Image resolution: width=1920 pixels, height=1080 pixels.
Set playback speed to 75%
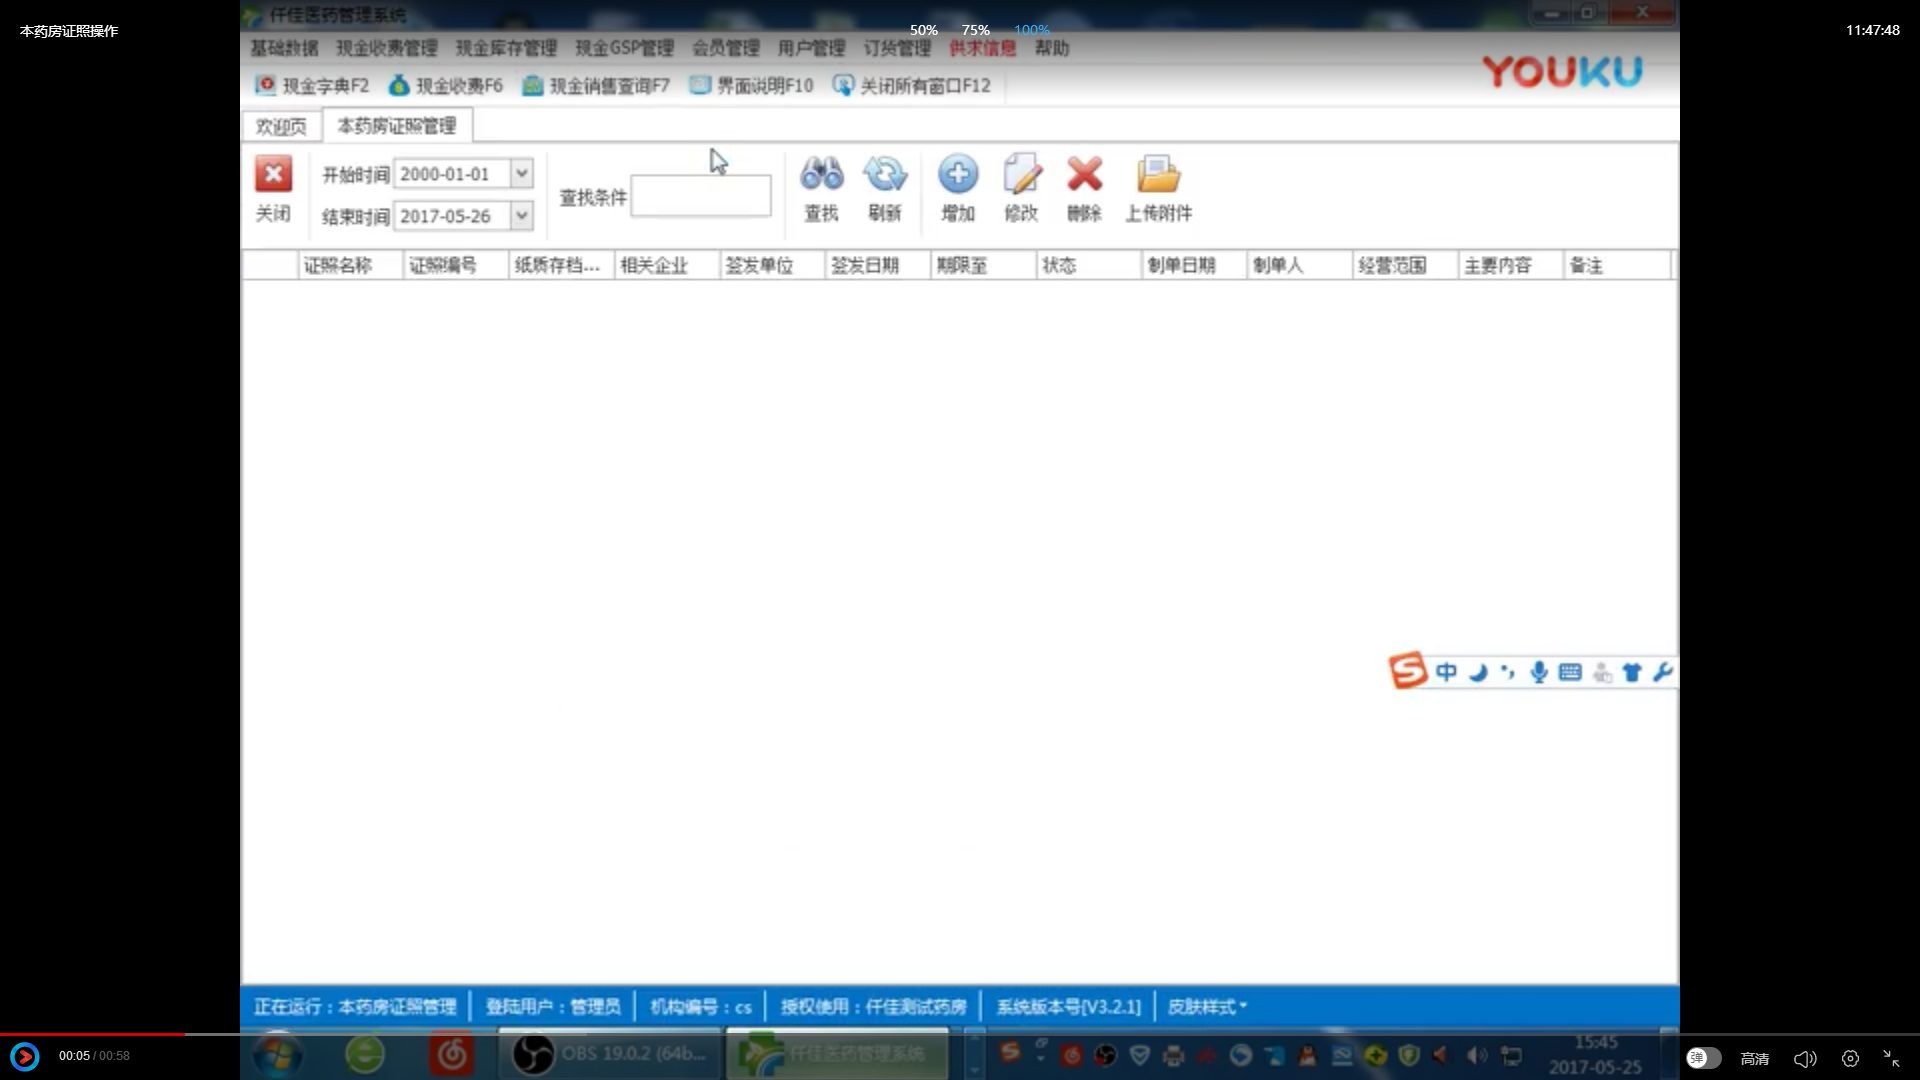(975, 30)
